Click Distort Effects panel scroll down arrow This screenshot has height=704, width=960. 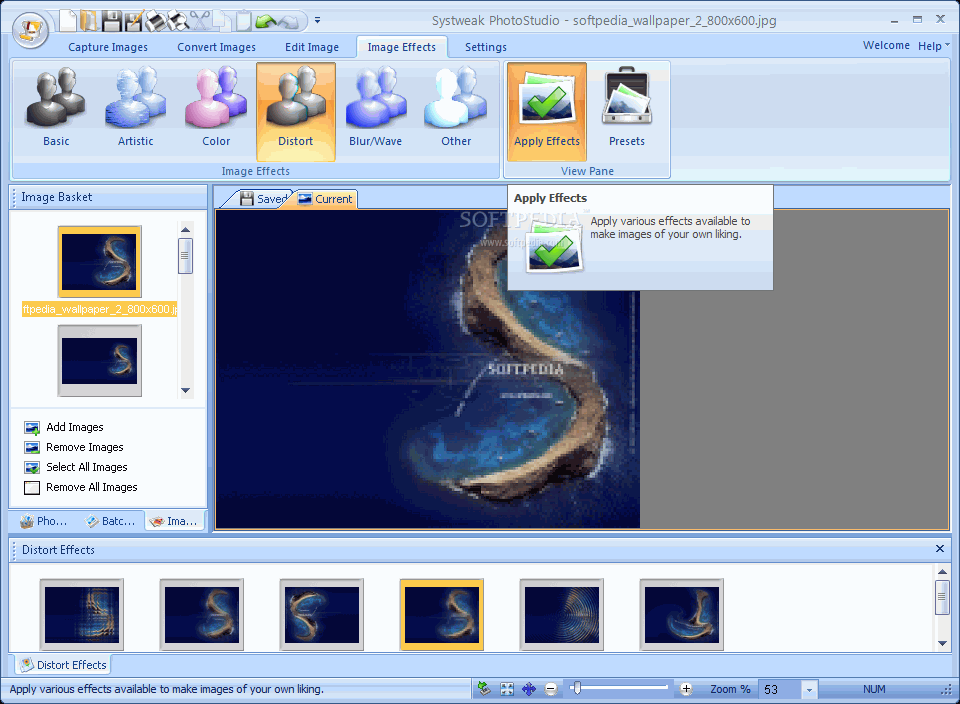pyautogui.click(x=942, y=643)
